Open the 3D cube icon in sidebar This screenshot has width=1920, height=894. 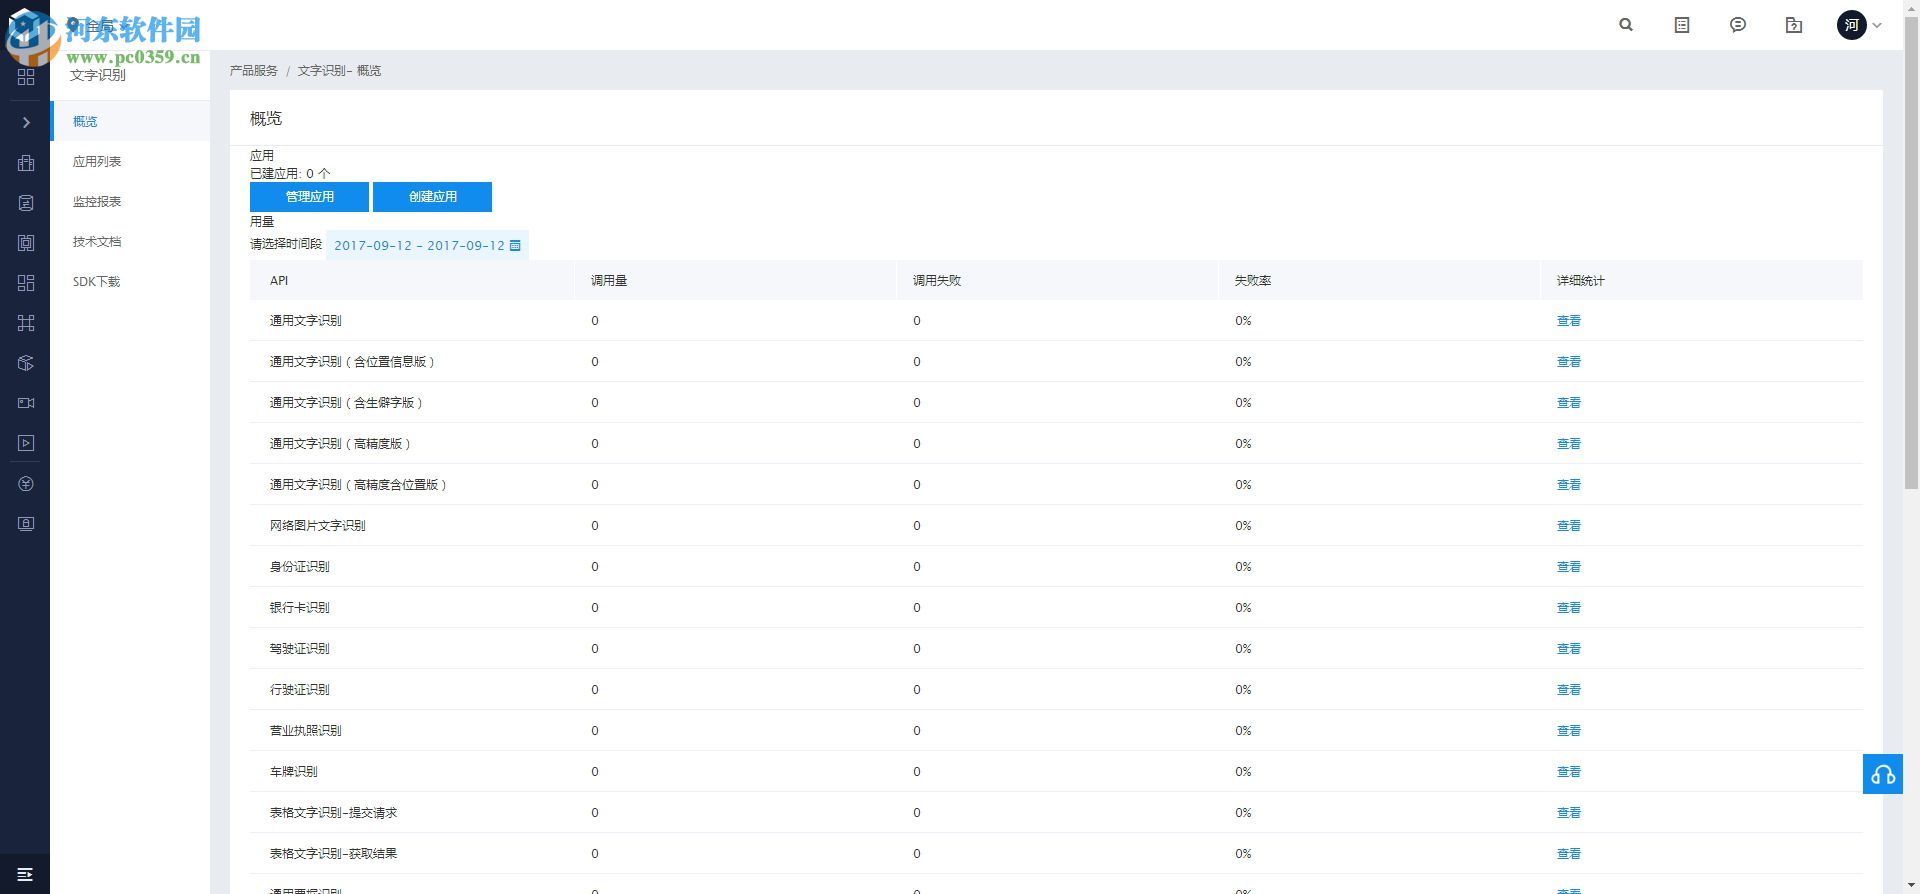tap(26, 363)
